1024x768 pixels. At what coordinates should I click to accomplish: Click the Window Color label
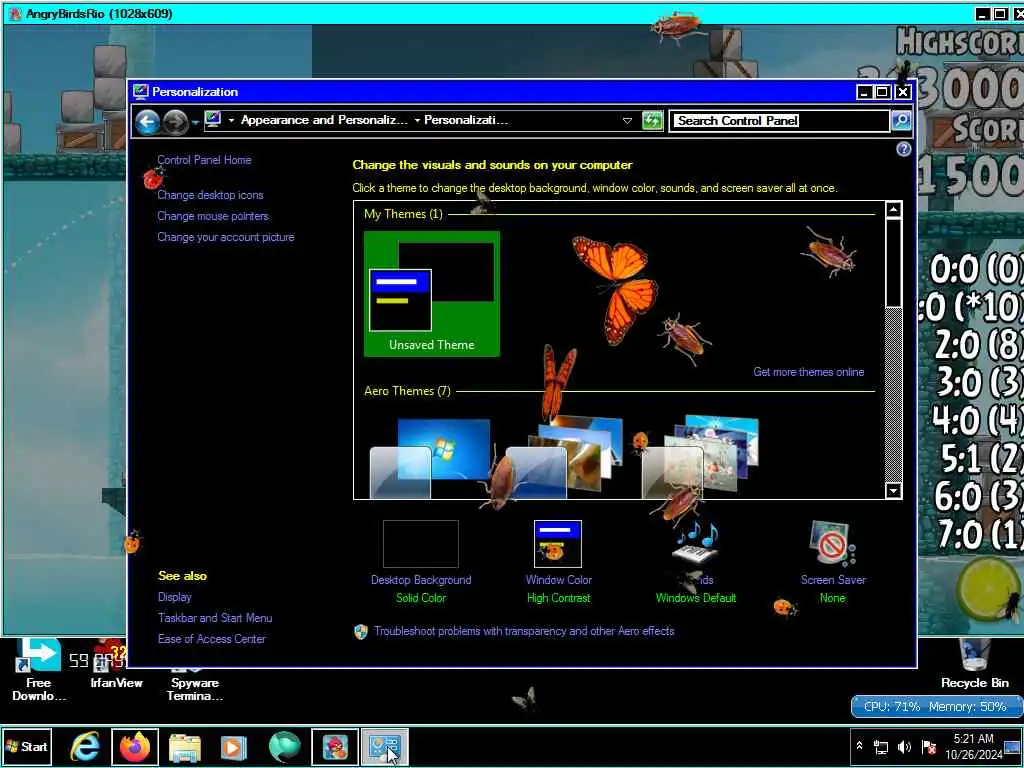(x=558, y=580)
